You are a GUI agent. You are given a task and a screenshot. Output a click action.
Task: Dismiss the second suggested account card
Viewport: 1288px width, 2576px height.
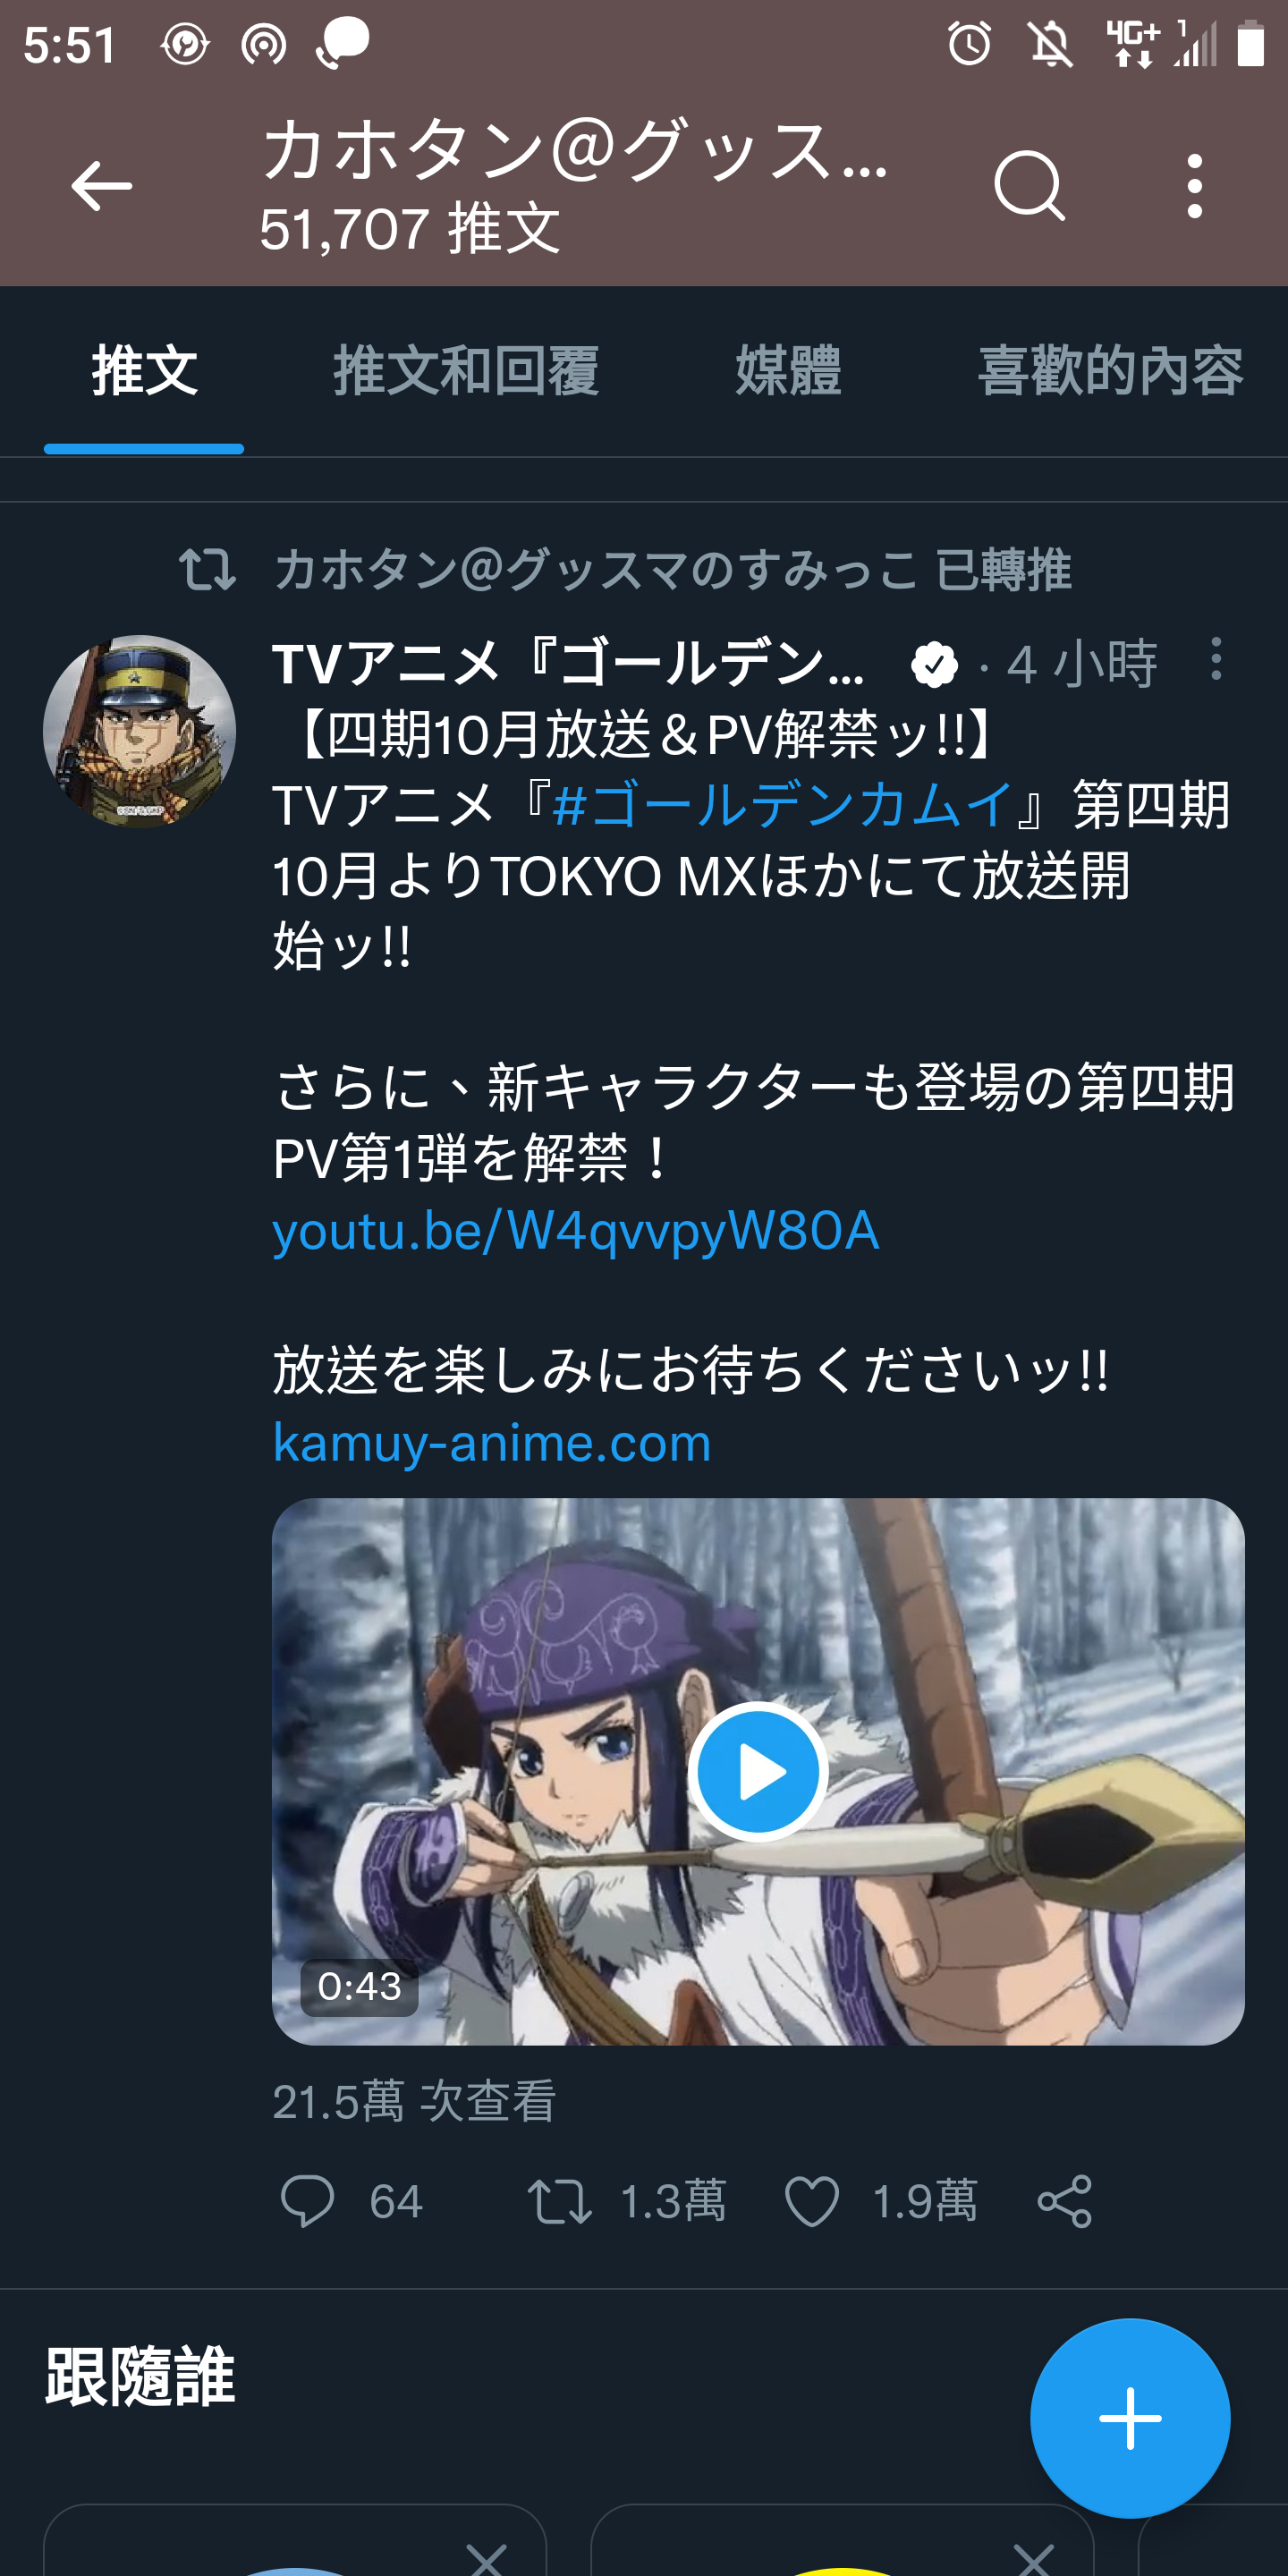tap(1033, 2557)
